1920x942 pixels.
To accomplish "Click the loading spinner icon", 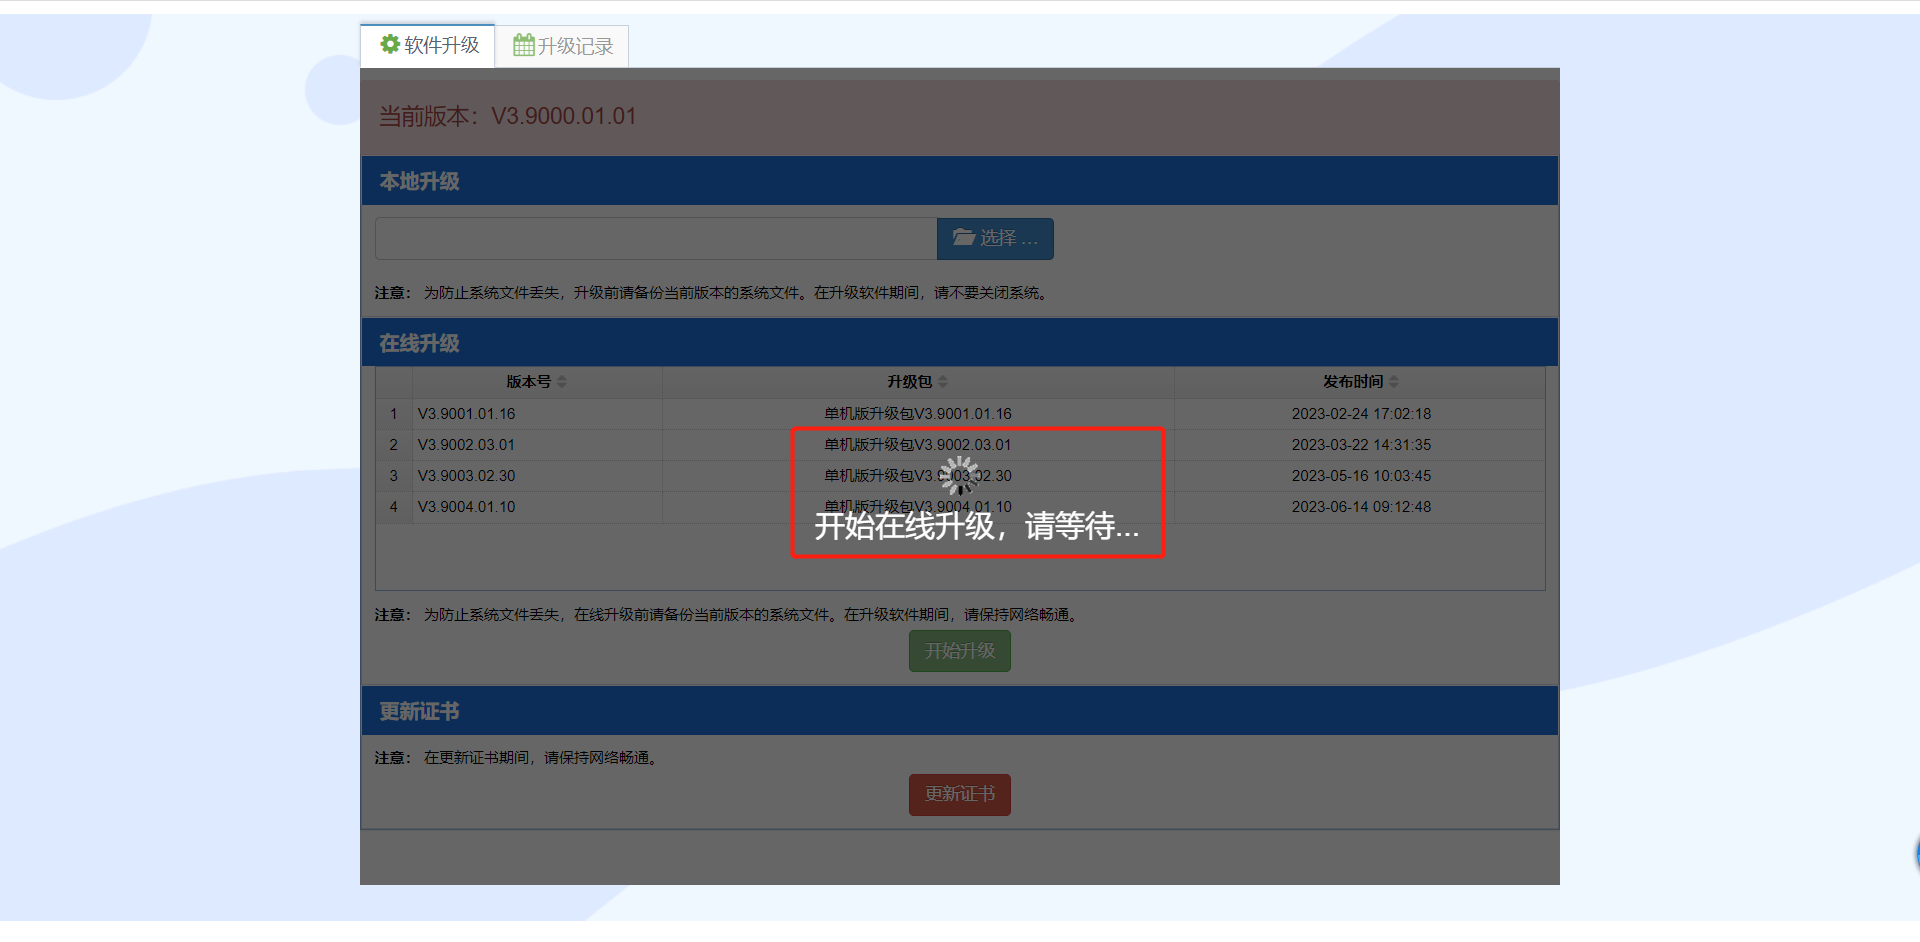I will coord(959,476).
